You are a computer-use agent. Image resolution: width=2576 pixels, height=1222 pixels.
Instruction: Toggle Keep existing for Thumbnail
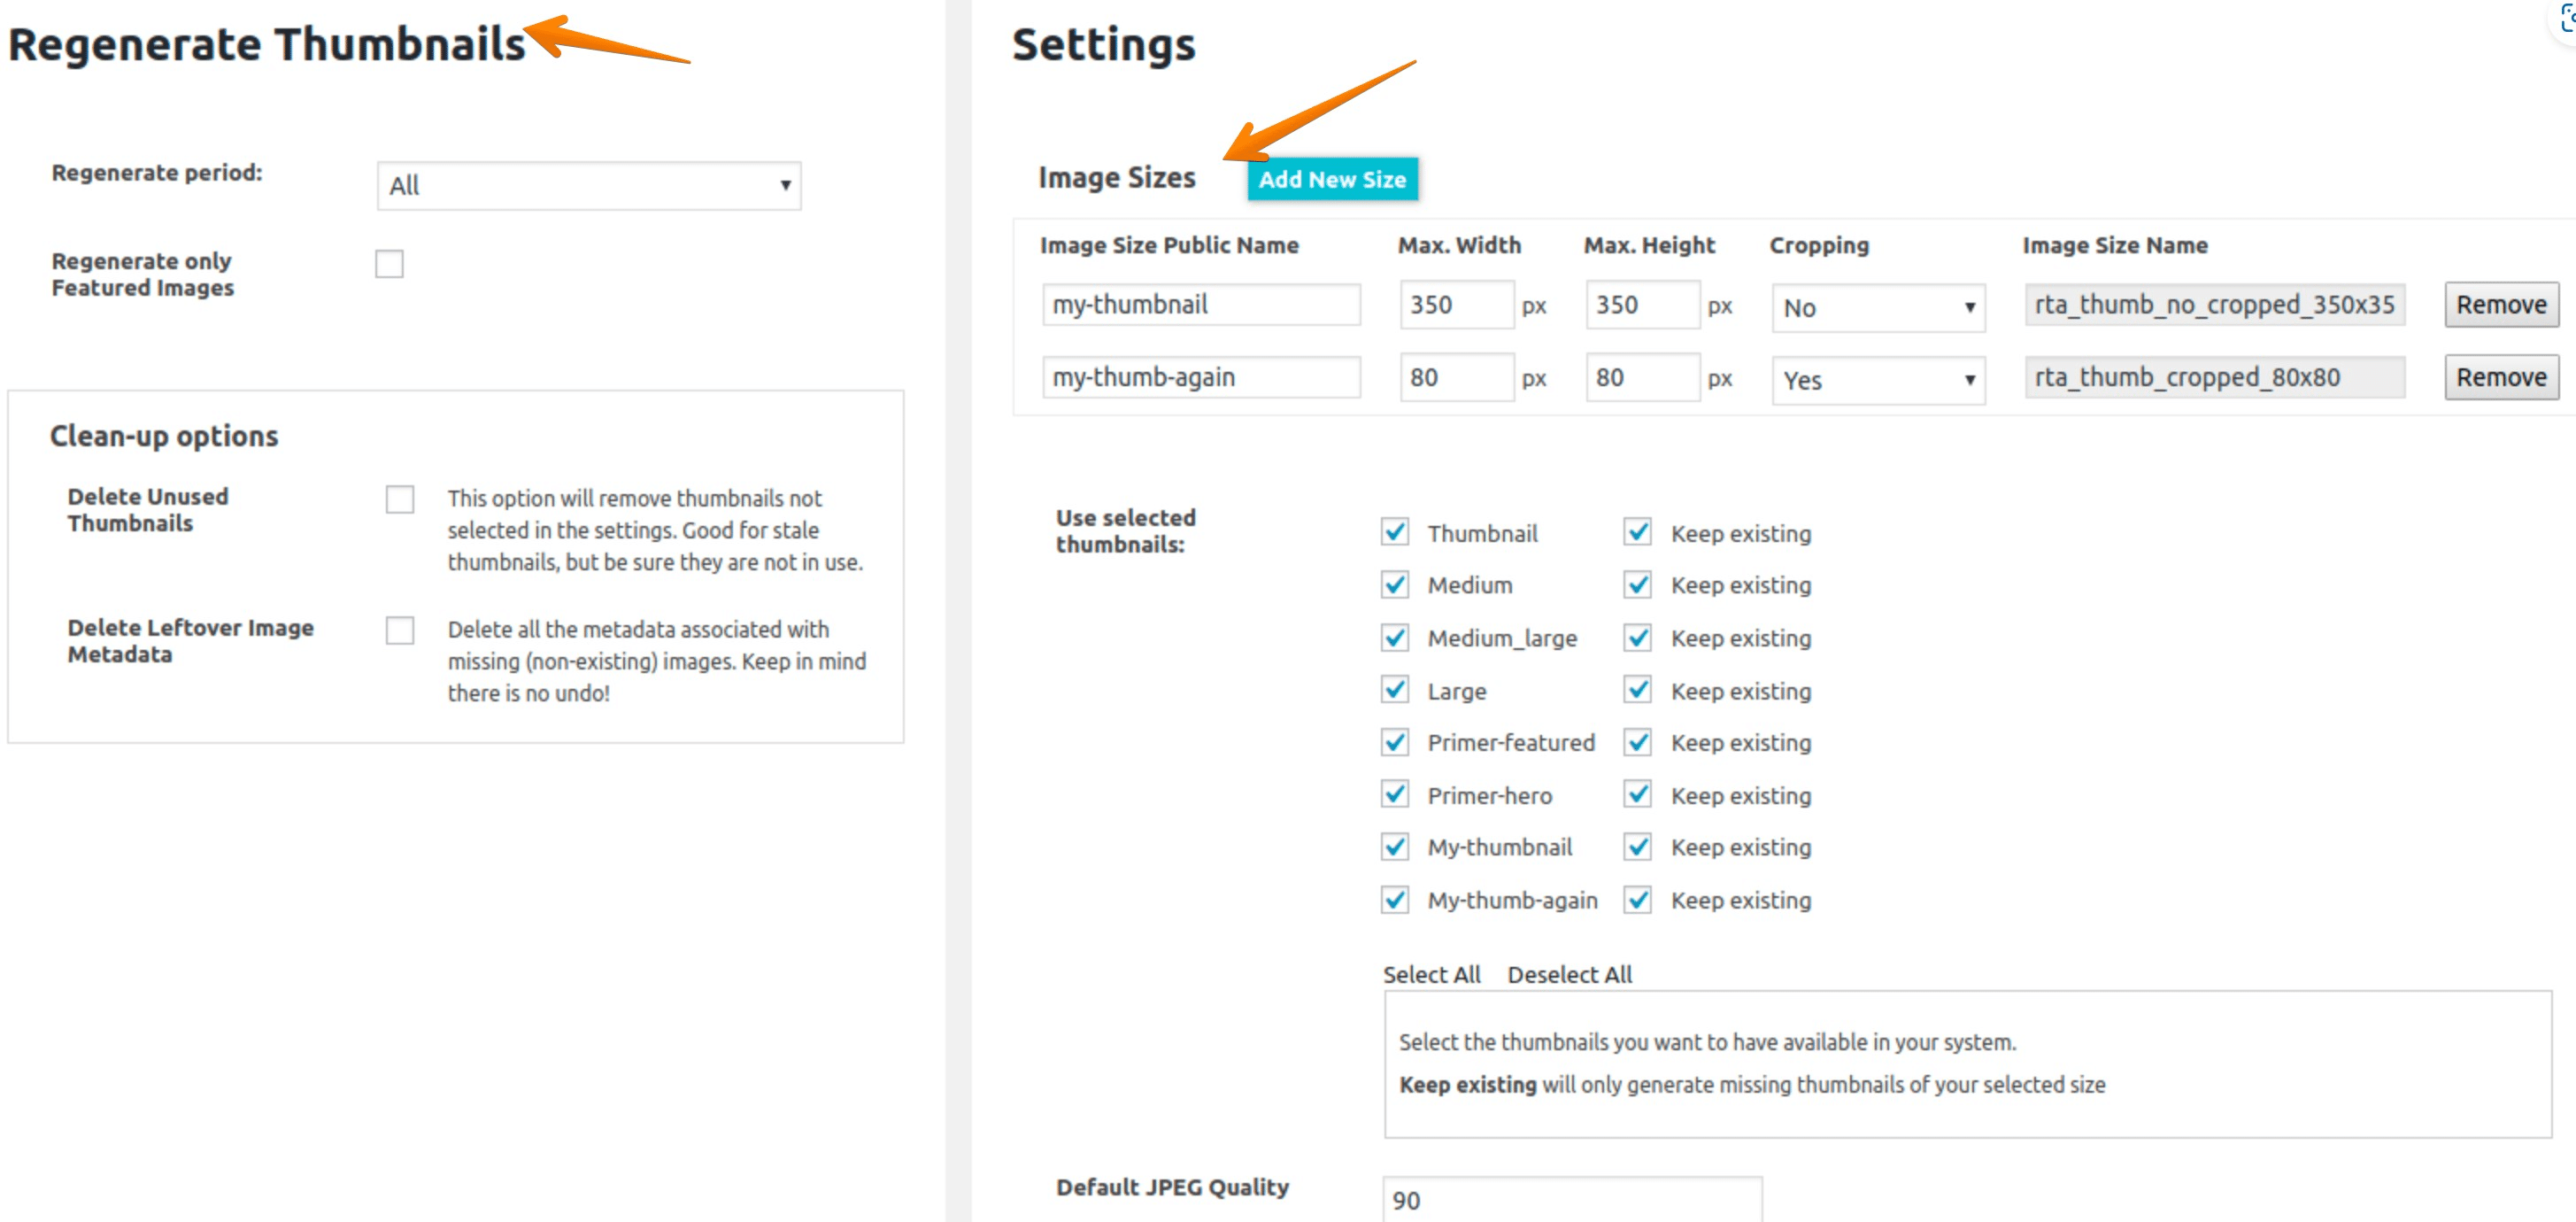1637,532
